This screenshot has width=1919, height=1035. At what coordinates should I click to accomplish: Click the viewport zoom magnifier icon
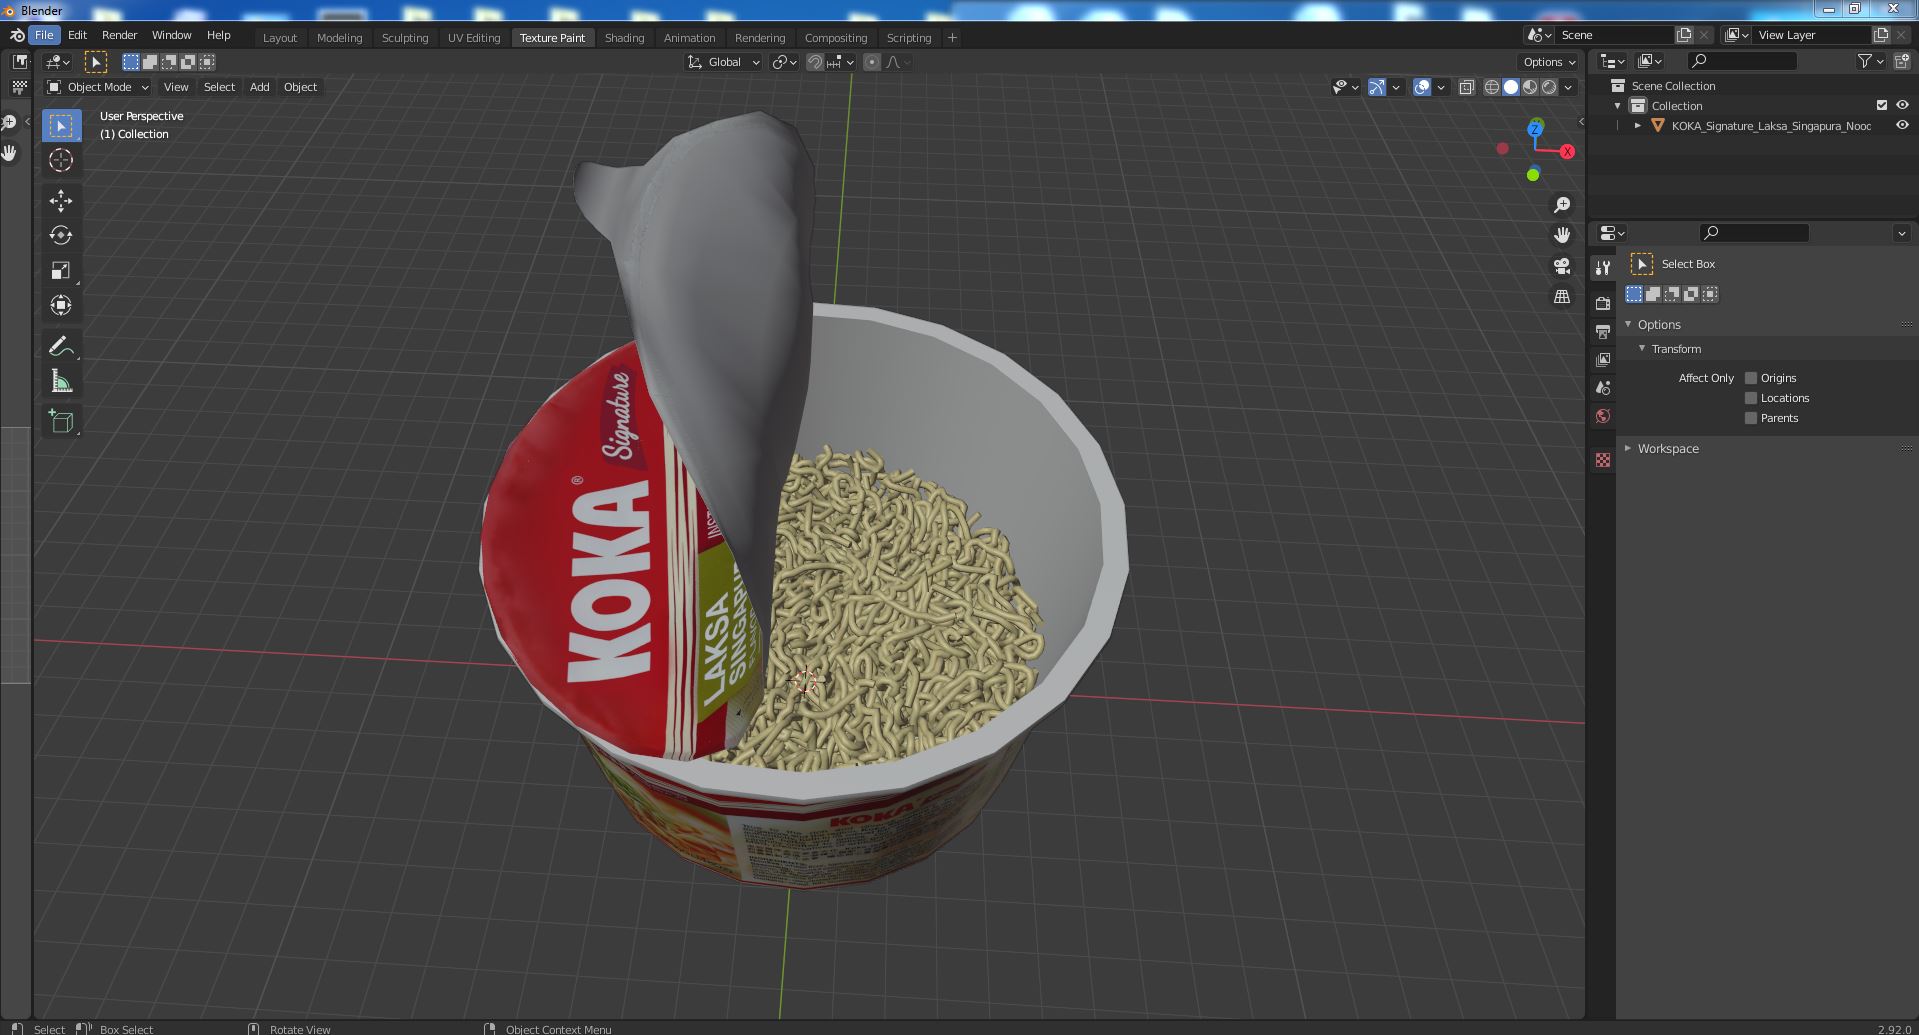pos(1561,205)
